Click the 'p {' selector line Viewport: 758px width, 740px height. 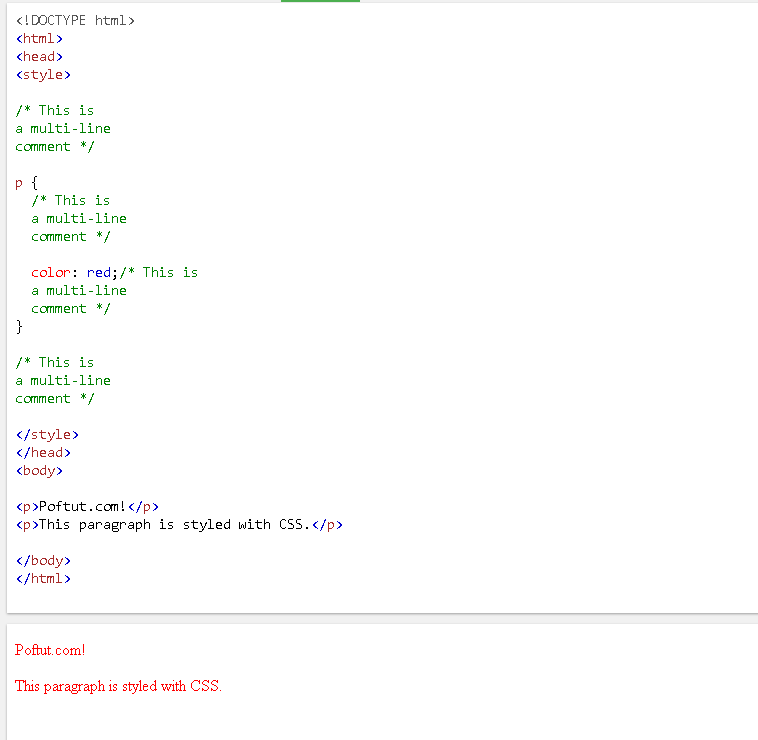coord(27,183)
